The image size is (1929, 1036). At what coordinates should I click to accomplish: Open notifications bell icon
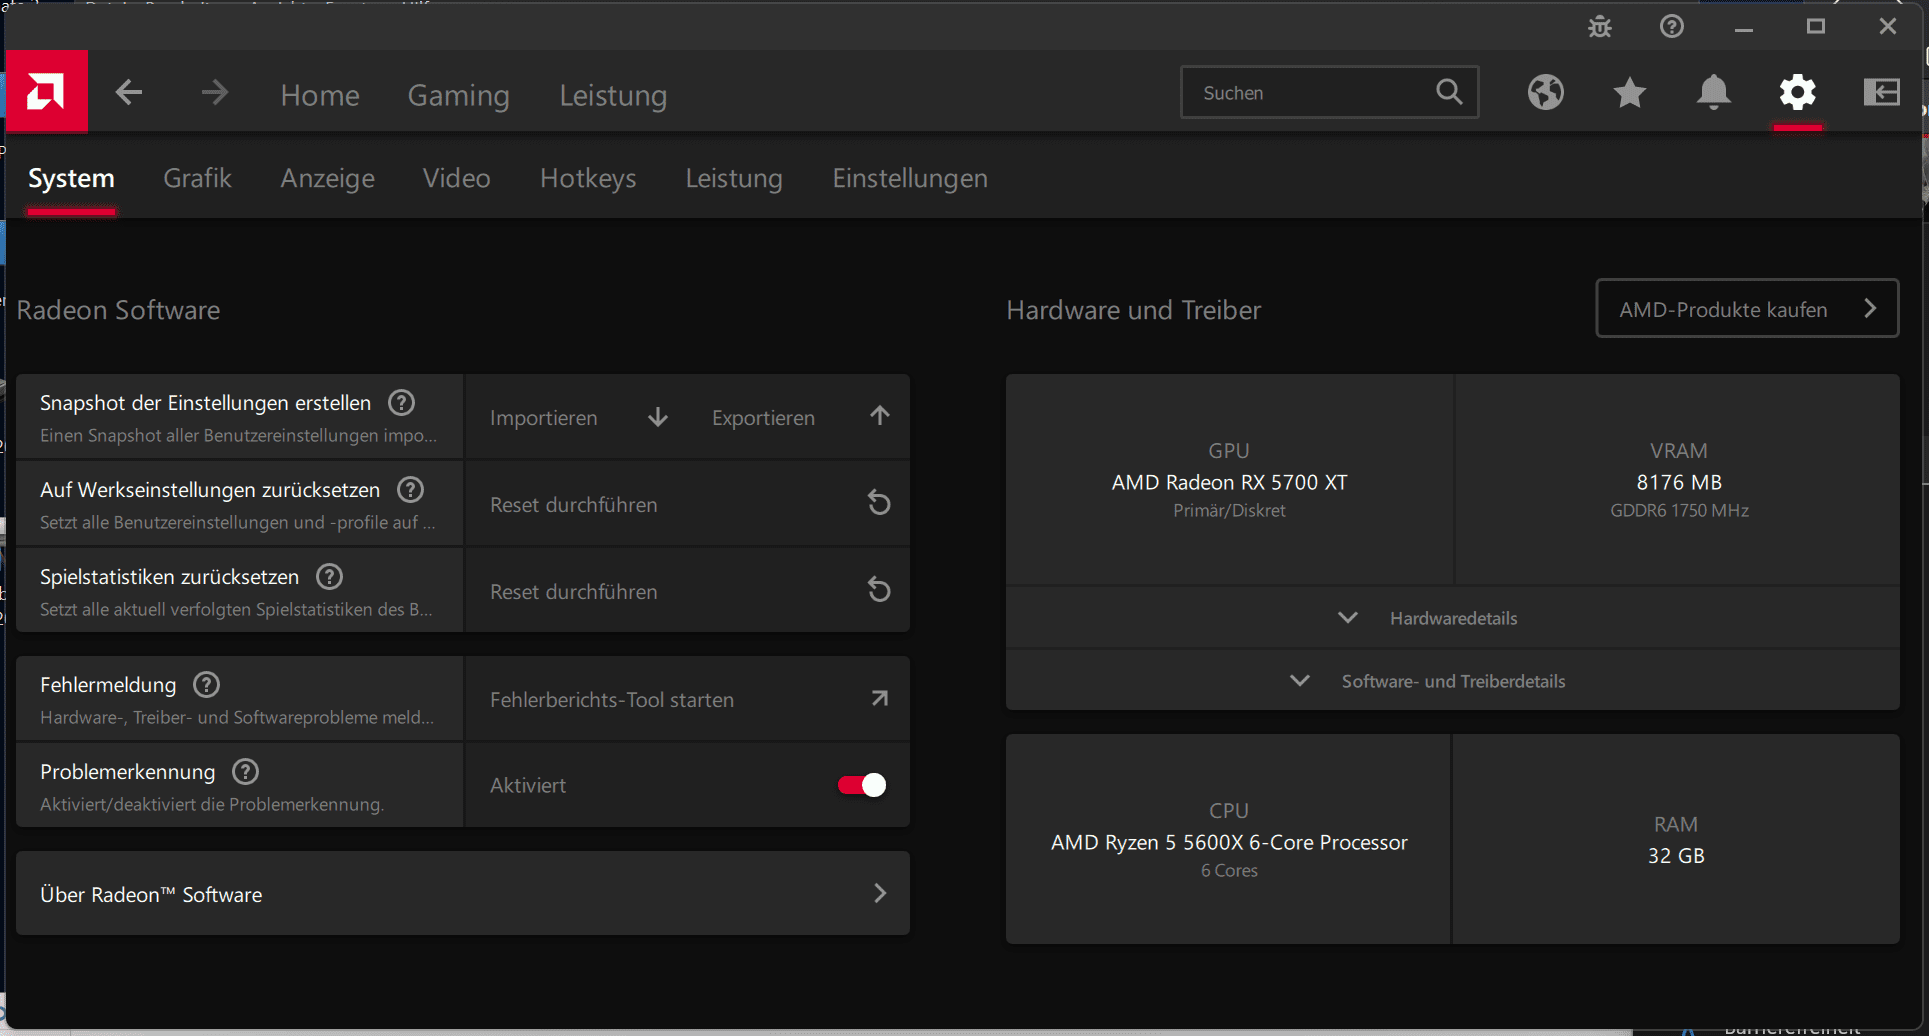point(1713,92)
